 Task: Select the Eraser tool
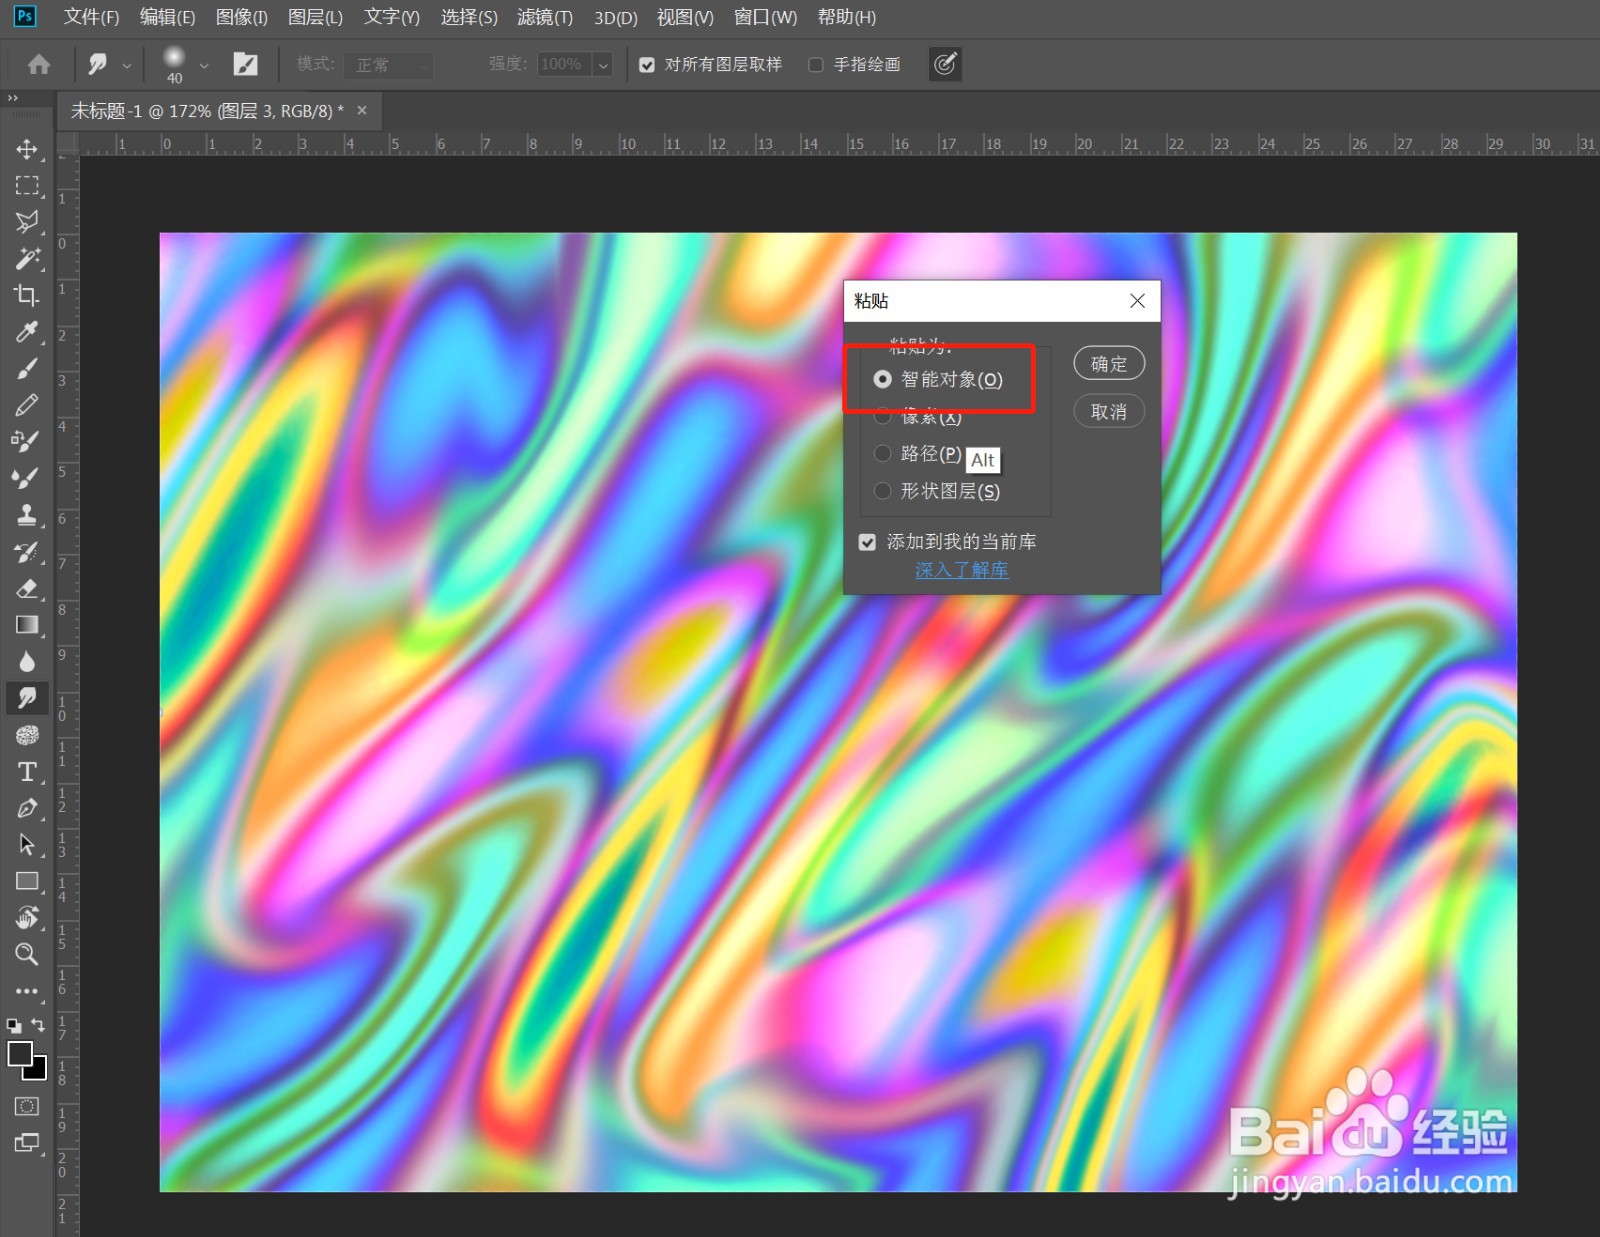[27, 588]
